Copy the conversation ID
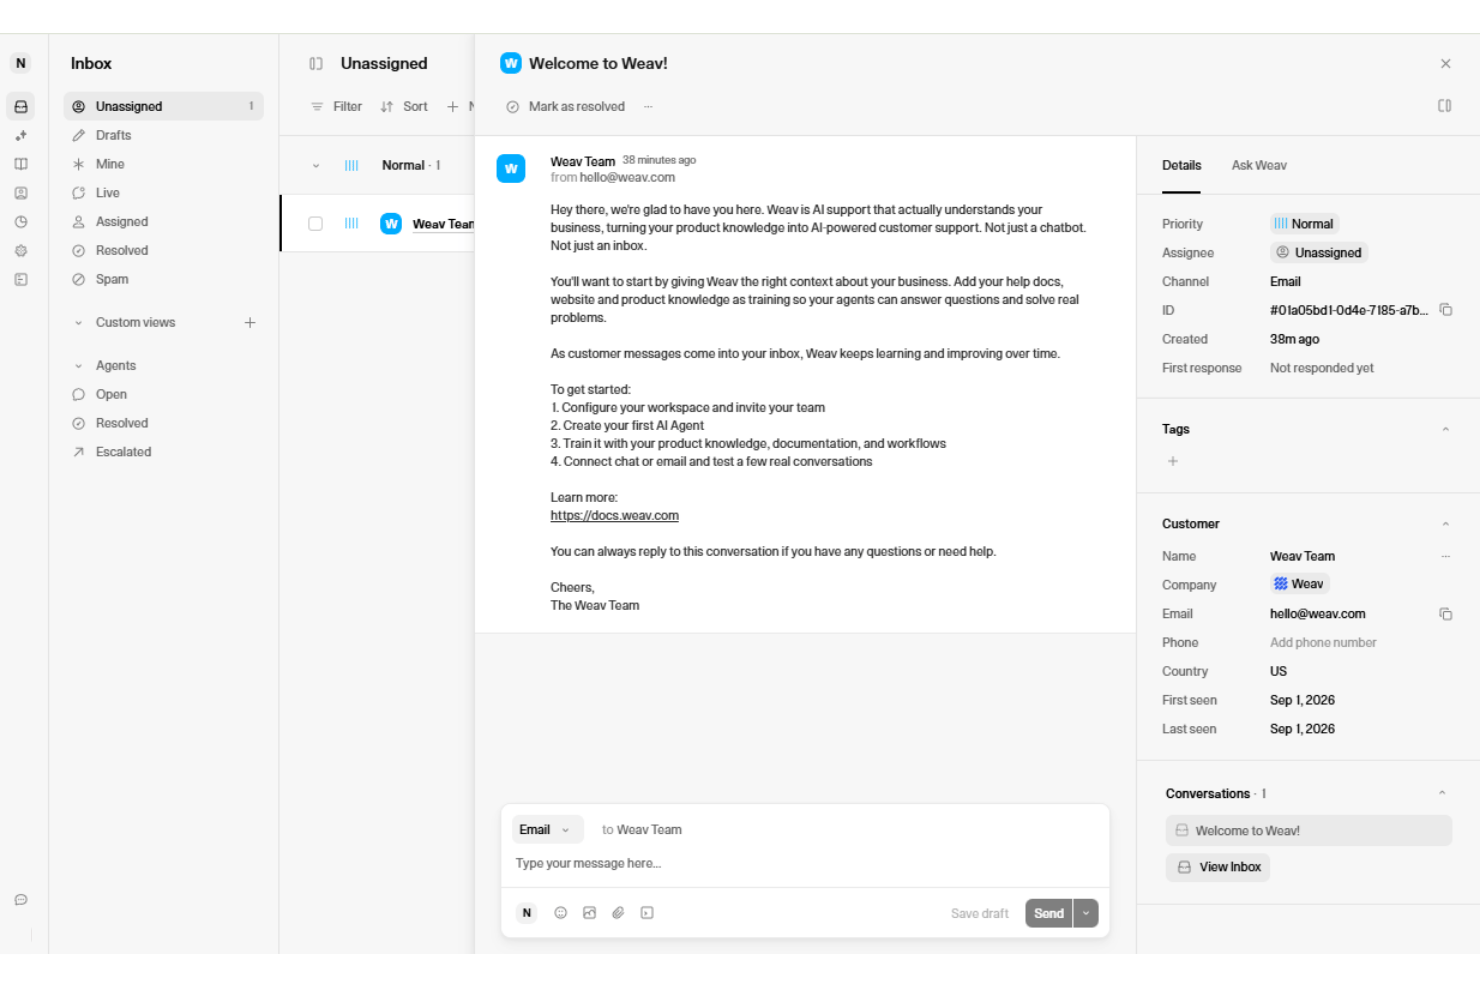Screen dimensions: 1480x987 1446,310
